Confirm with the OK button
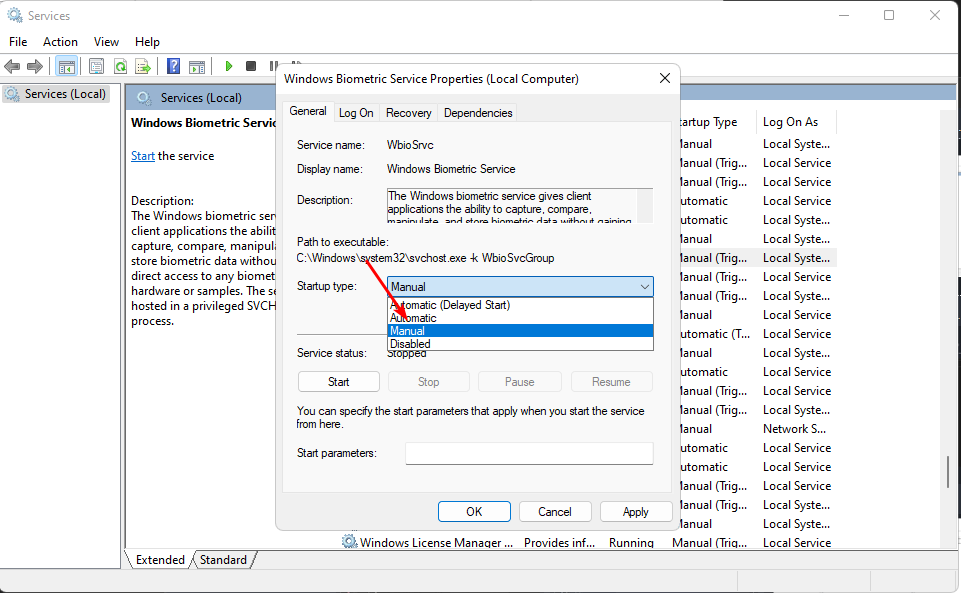Image resolution: width=961 pixels, height=593 pixels. (x=474, y=512)
